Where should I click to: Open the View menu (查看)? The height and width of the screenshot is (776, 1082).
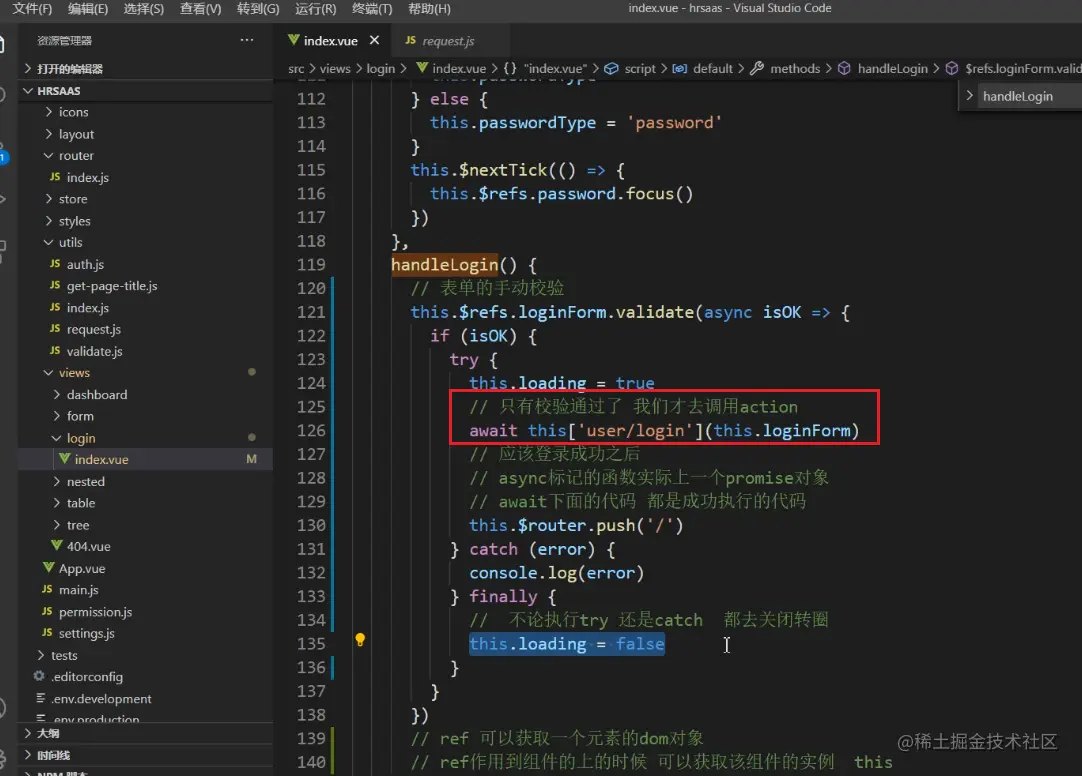click(x=200, y=9)
